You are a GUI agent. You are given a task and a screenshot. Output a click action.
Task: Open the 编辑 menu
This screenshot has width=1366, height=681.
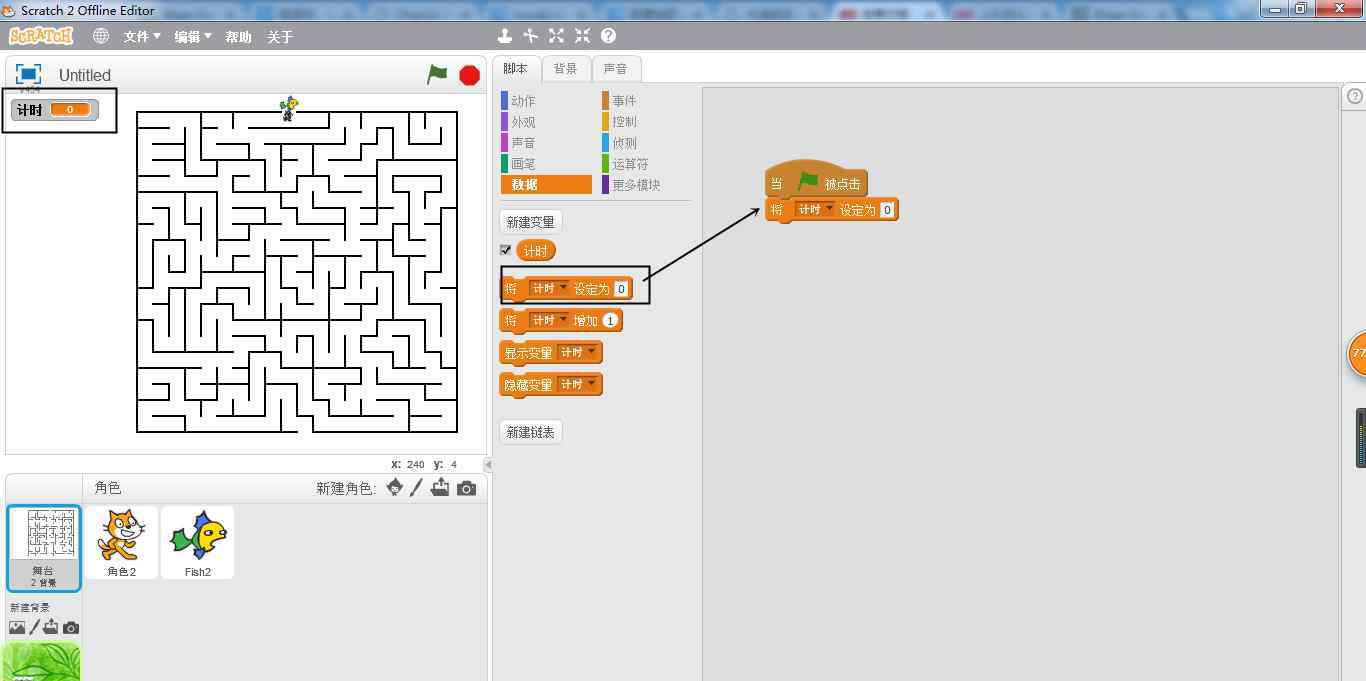192,36
